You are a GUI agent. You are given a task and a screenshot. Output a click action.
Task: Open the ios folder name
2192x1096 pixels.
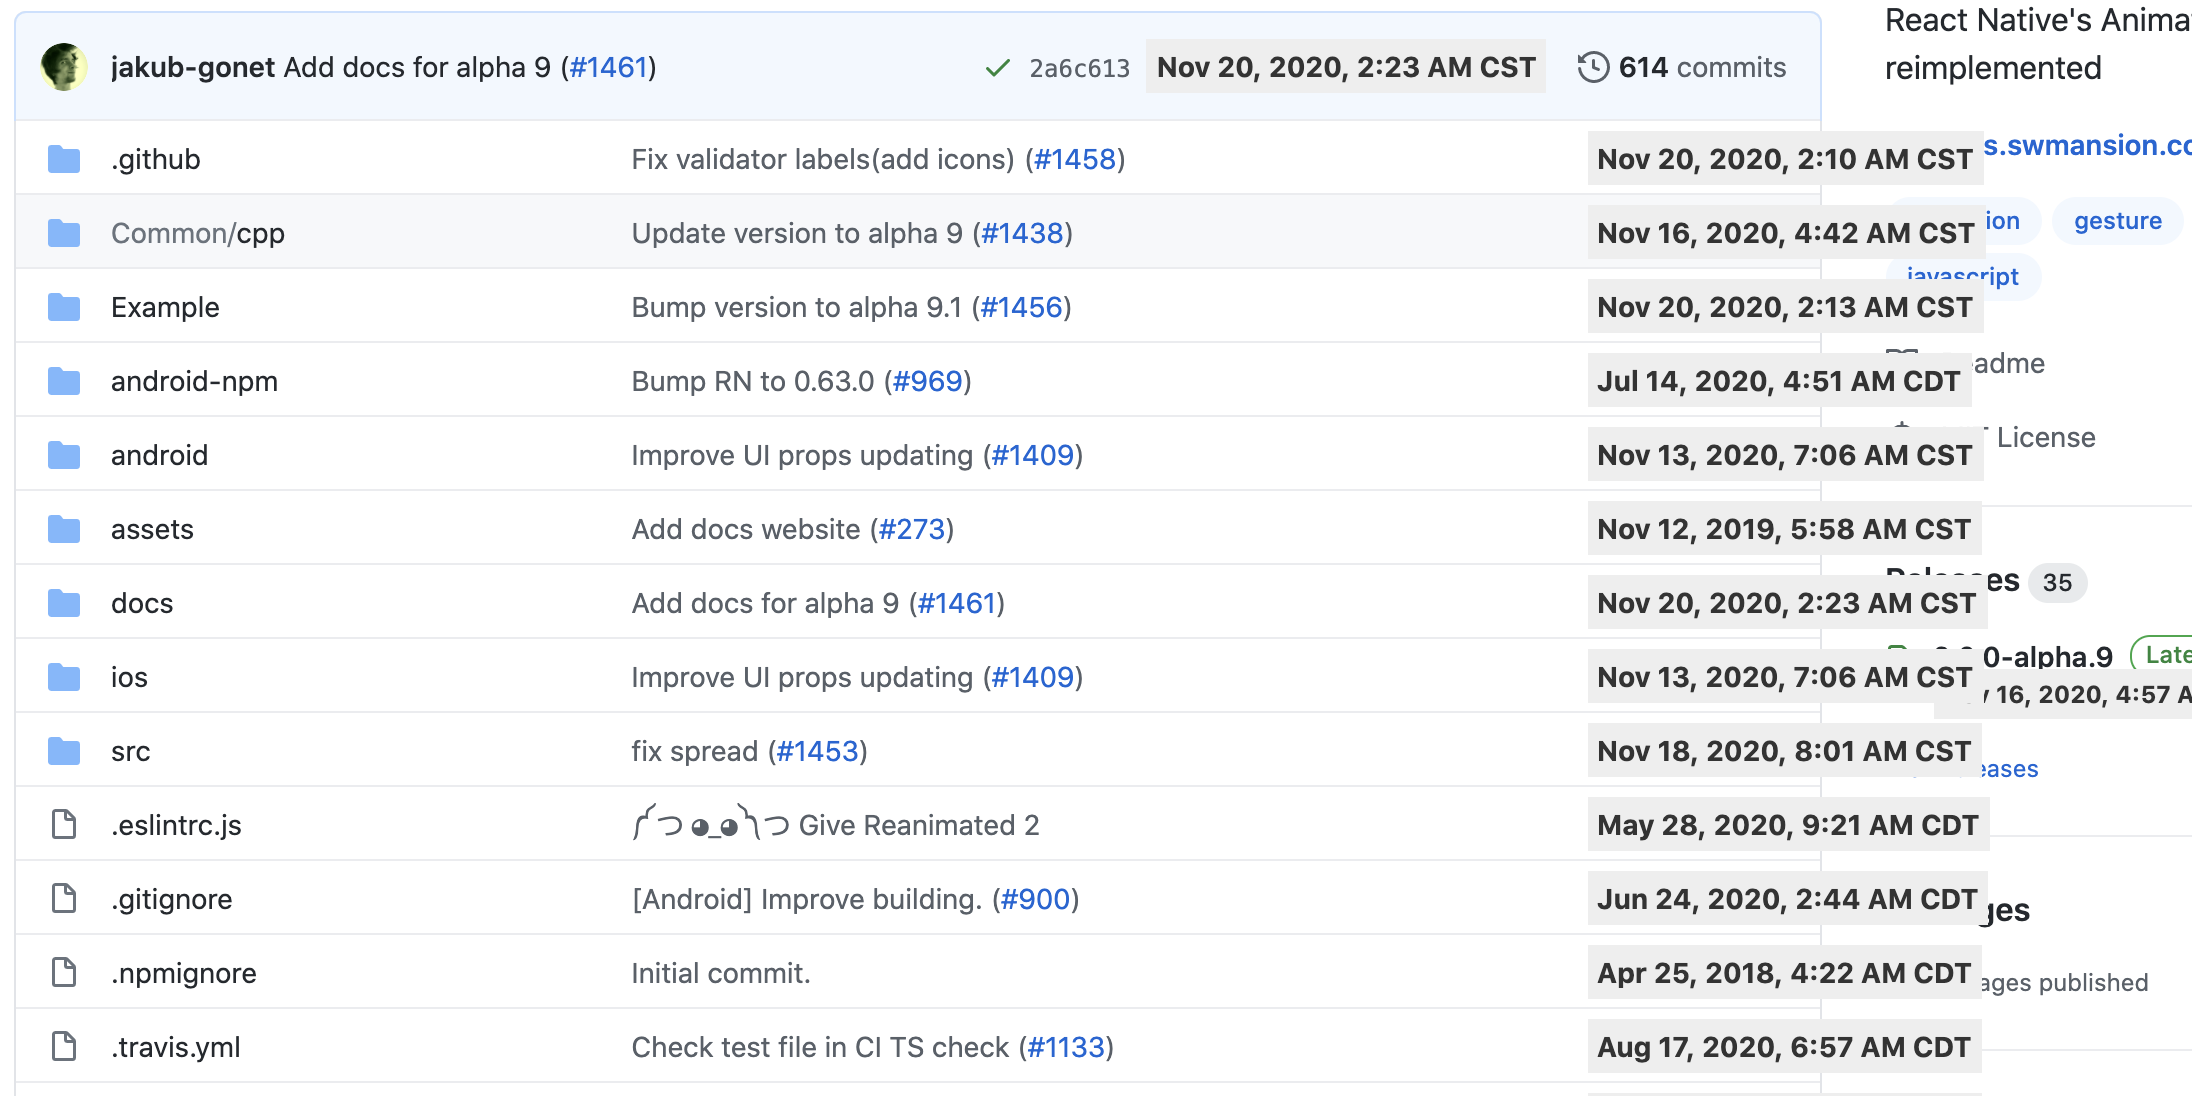click(129, 677)
